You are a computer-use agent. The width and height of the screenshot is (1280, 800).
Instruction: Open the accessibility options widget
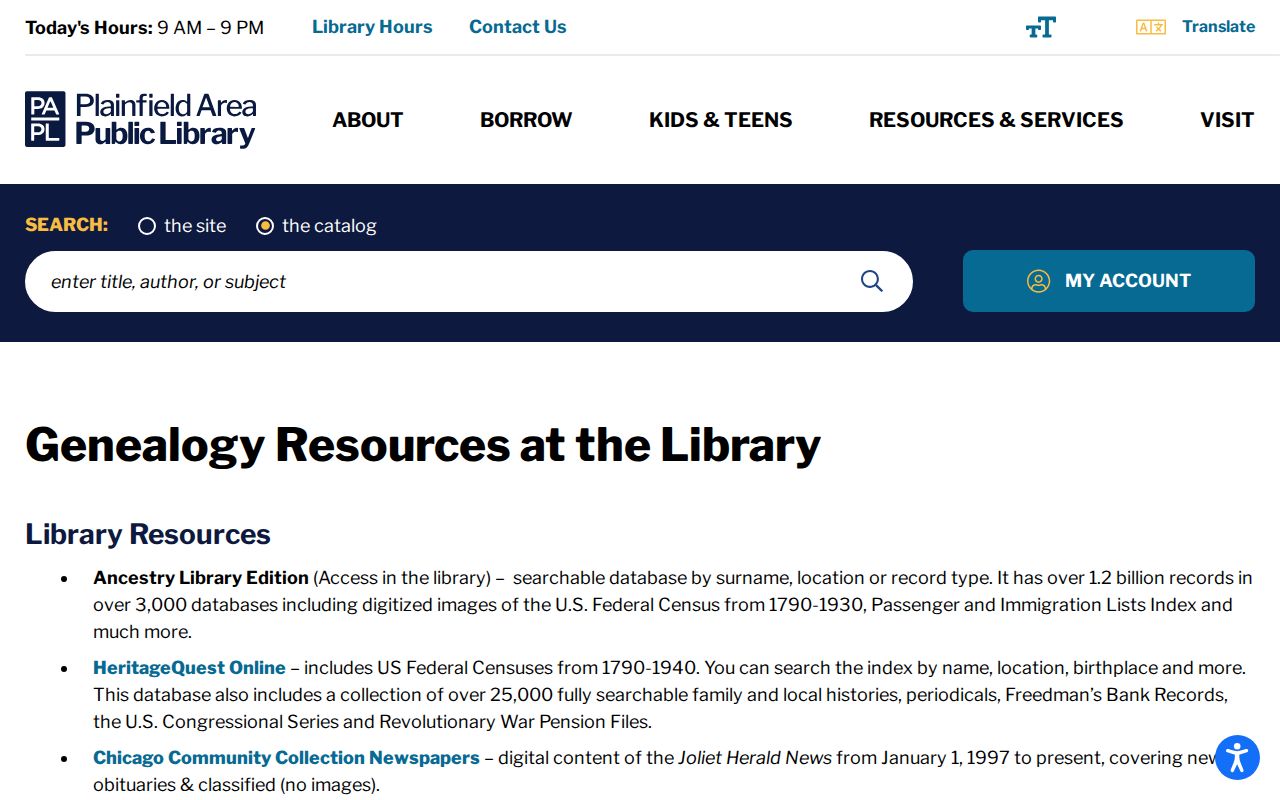1237,757
